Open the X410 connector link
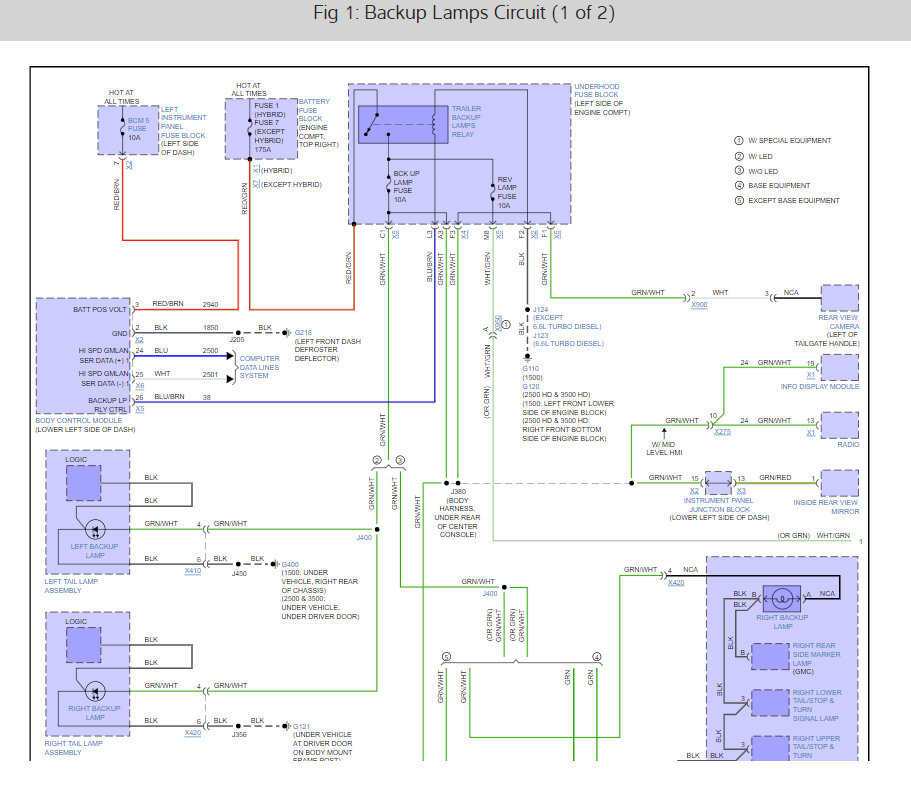This screenshot has height=786, width=911. (x=193, y=570)
